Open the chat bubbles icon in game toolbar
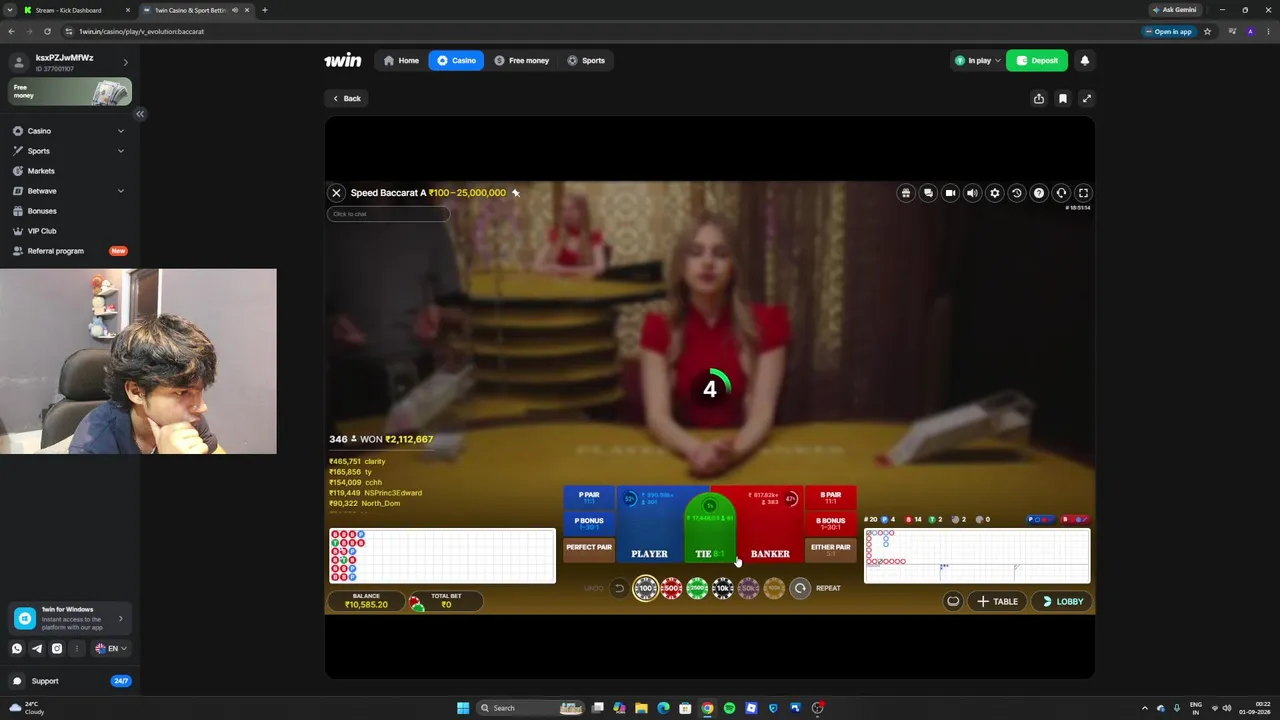 [928, 193]
